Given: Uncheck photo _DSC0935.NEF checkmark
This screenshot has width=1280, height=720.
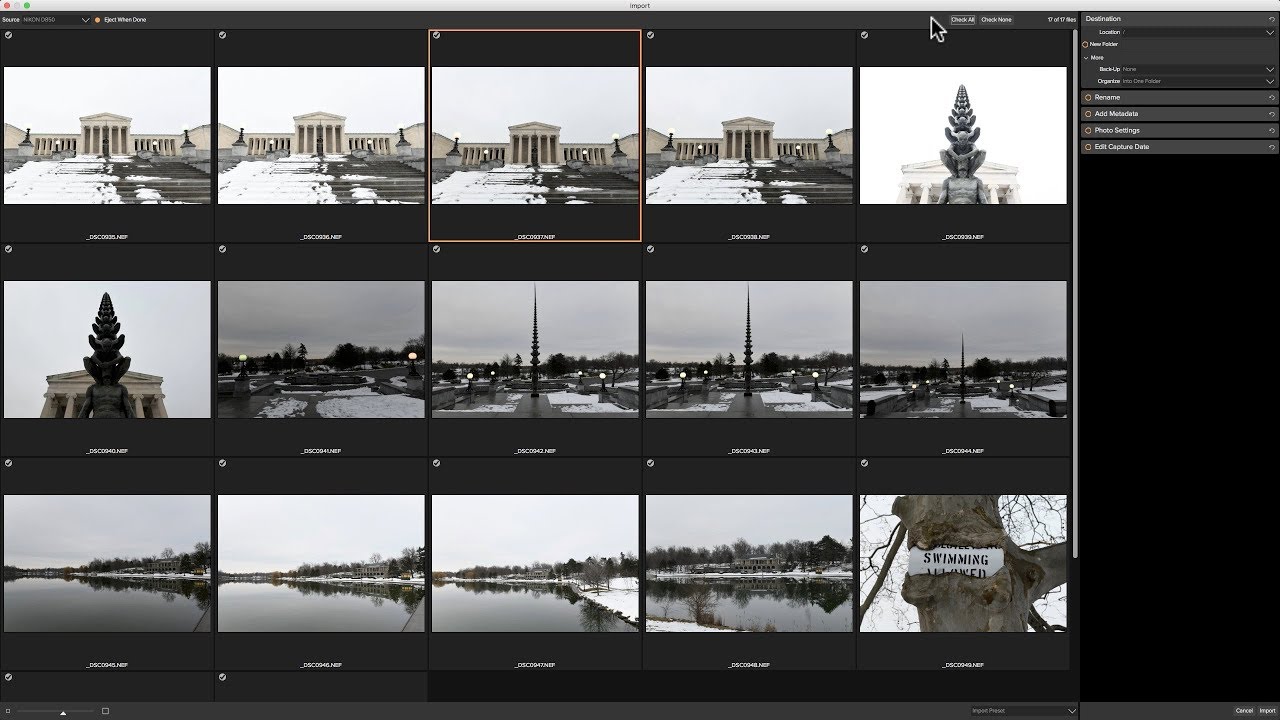Looking at the screenshot, I should click(8, 35).
